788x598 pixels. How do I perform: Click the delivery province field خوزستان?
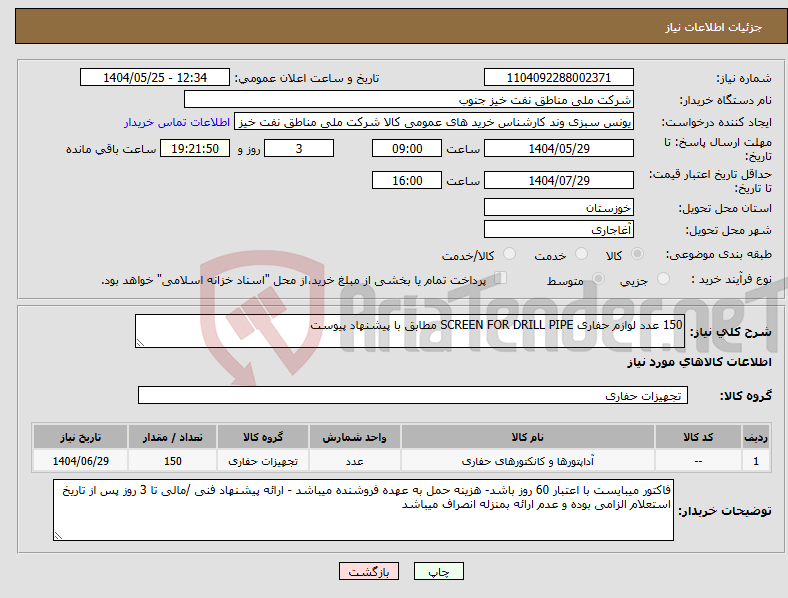pyautogui.click(x=559, y=207)
